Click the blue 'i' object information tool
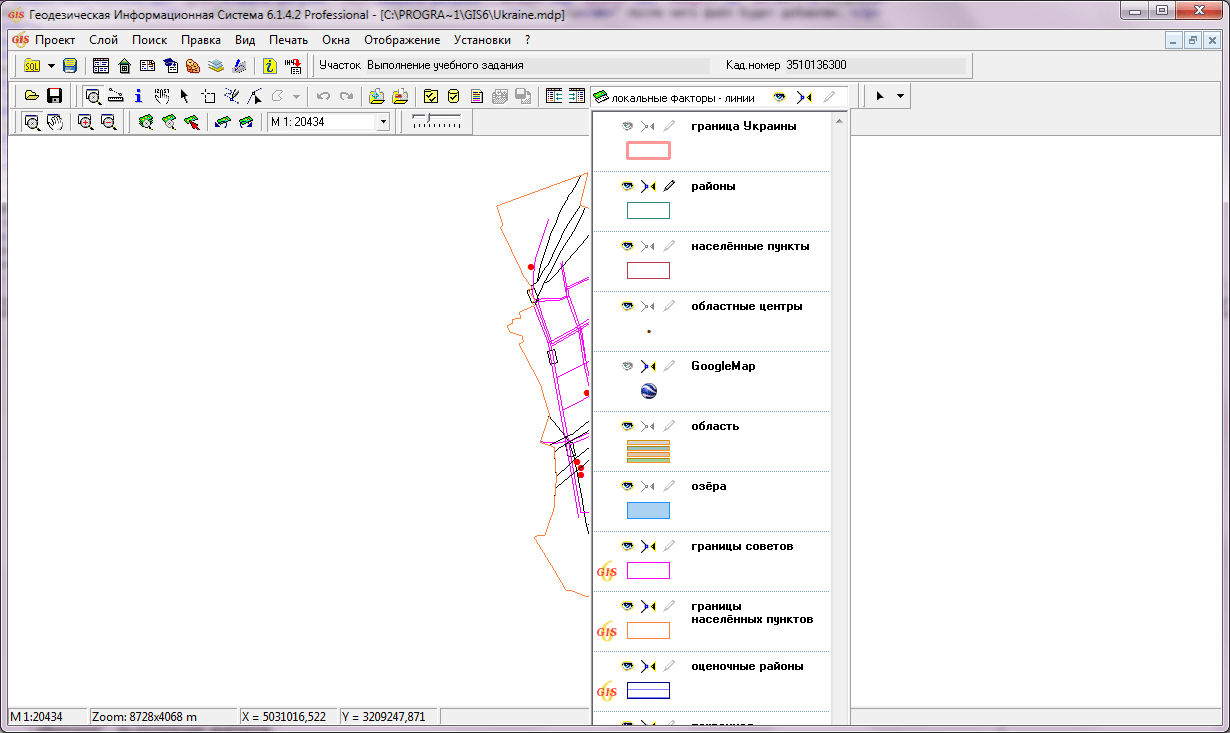This screenshot has width=1230, height=733. pos(138,96)
